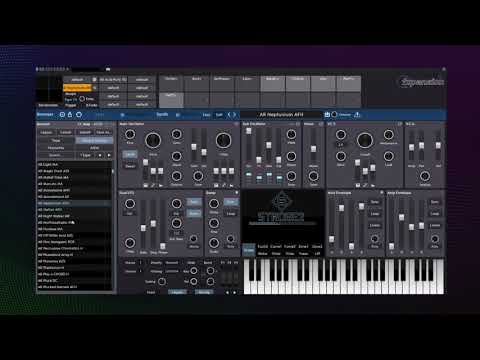This screenshot has width=480, height=360.
Task: Click pencil icon below VCF envelope sliders
Action: tap(365, 185)
